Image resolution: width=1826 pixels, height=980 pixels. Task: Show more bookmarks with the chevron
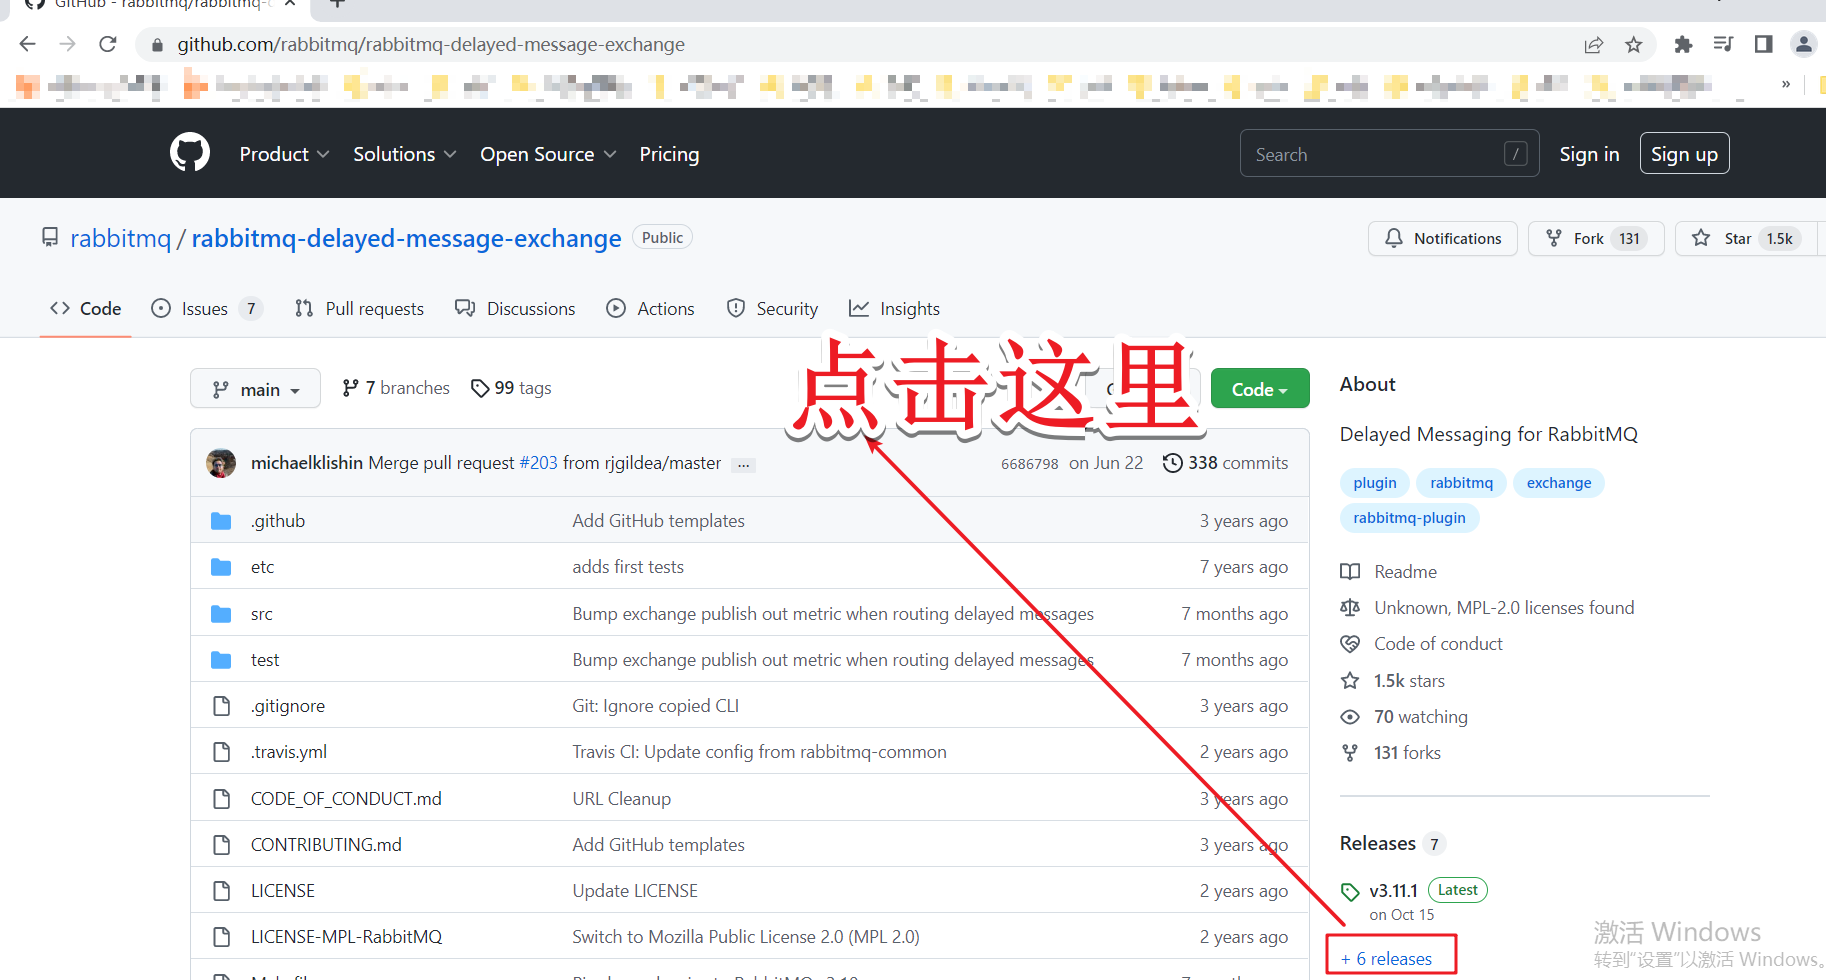click(x=1786, y=84)
